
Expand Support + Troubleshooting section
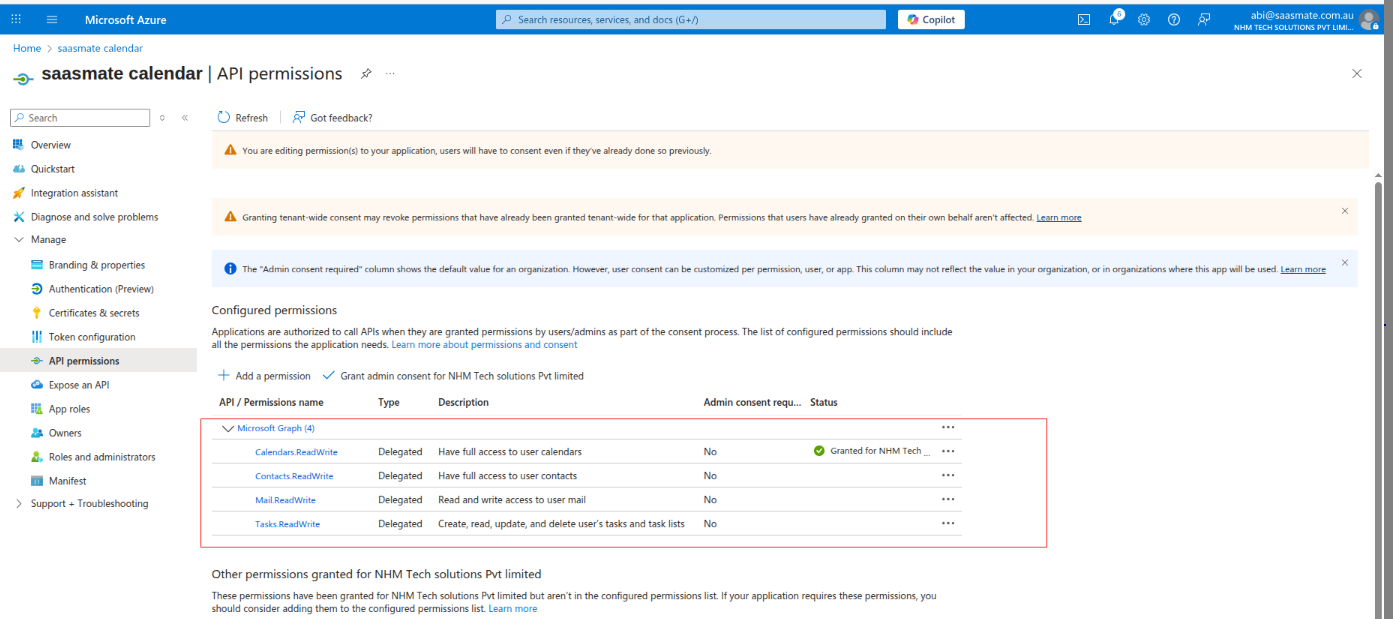(19, 504)
